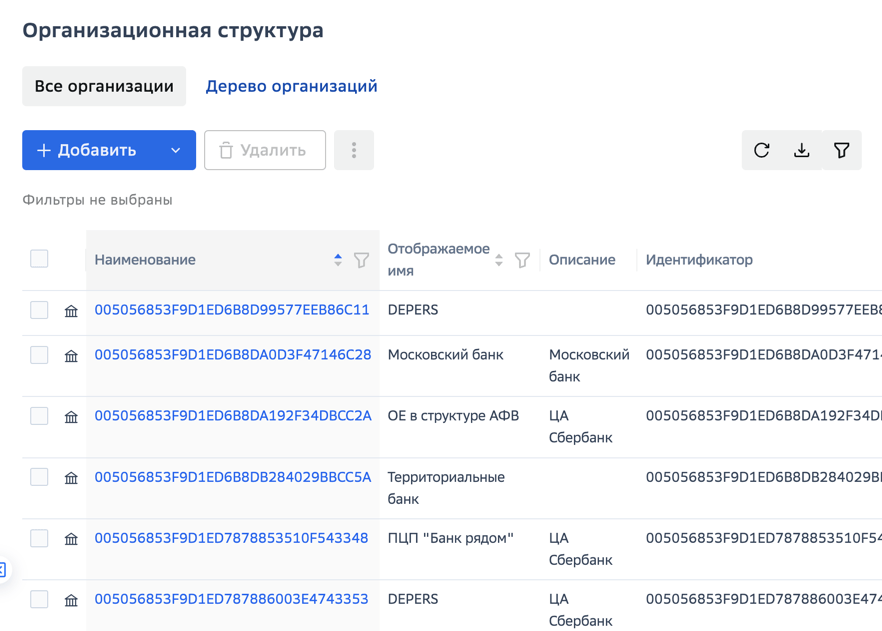This screenshot has height=631, width=882.
Task: Click the Наименование column header label
Action: (x=145, y=260)
